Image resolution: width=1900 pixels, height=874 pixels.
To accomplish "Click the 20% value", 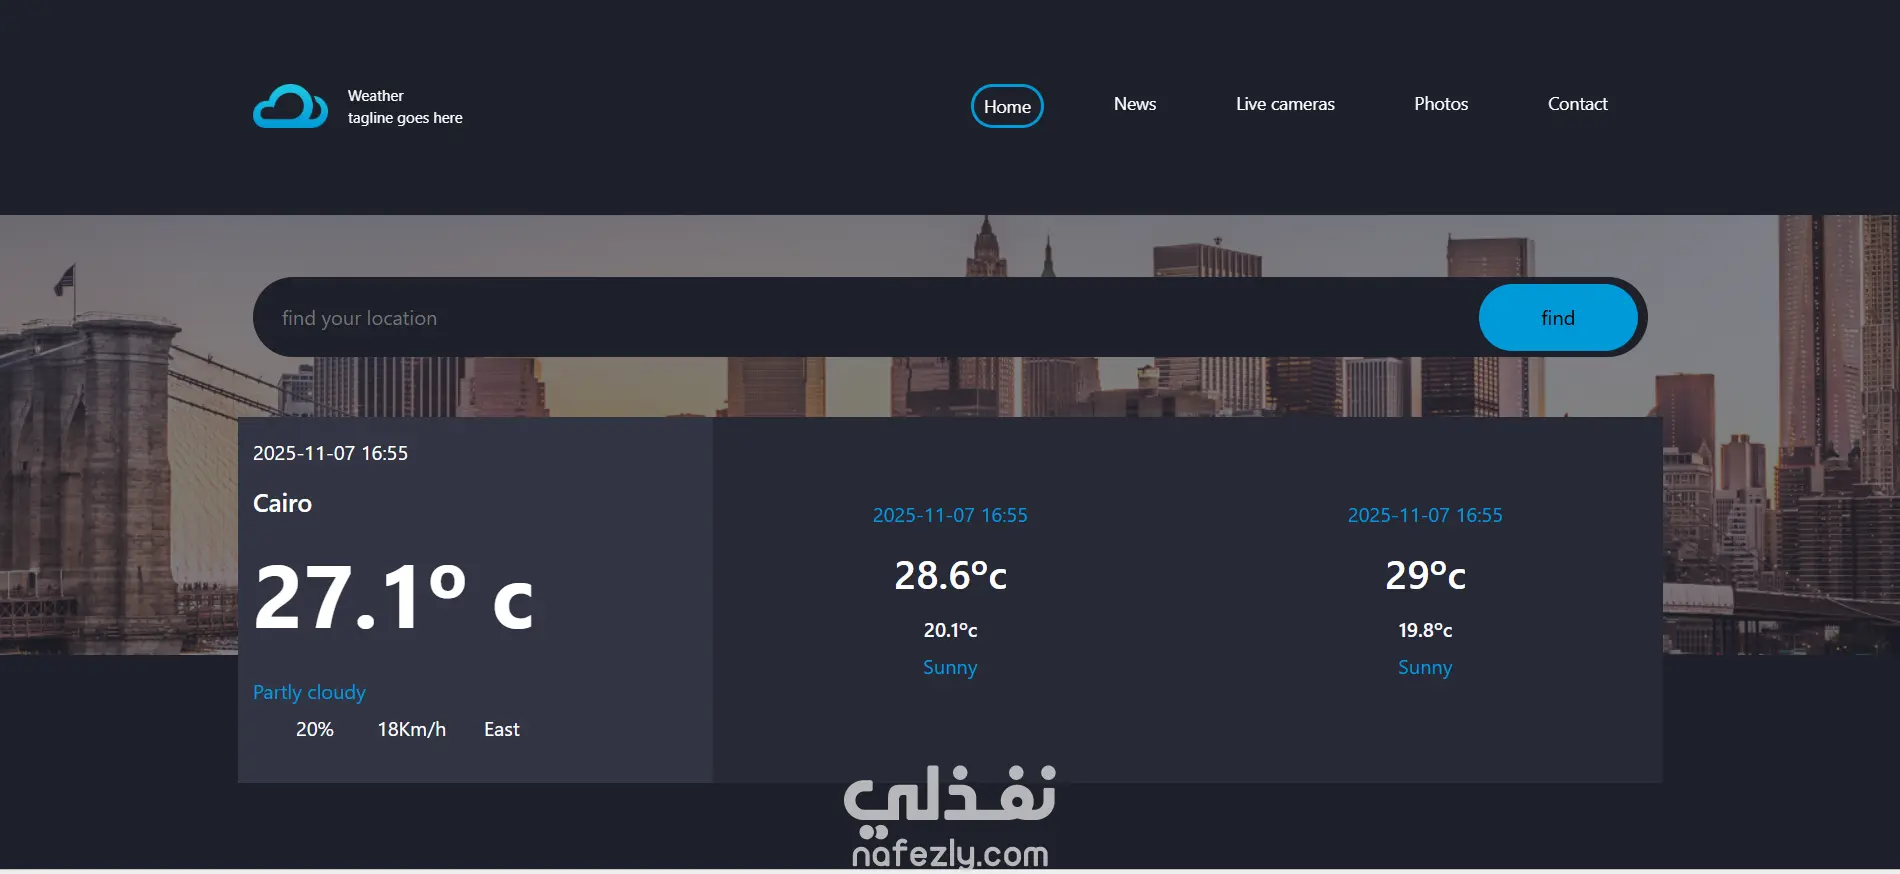I will coord(315,729).
